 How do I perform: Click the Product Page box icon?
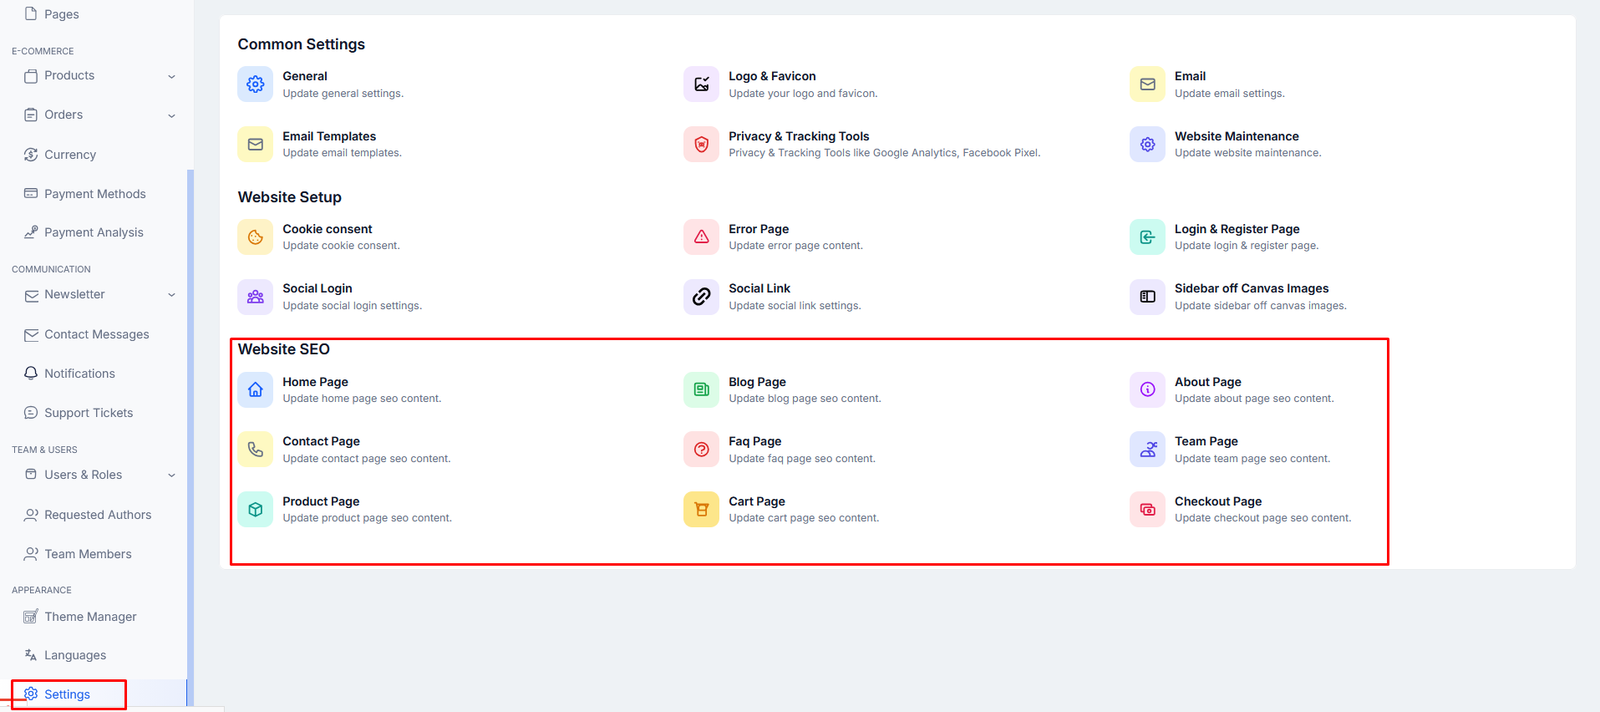[255, 509]
